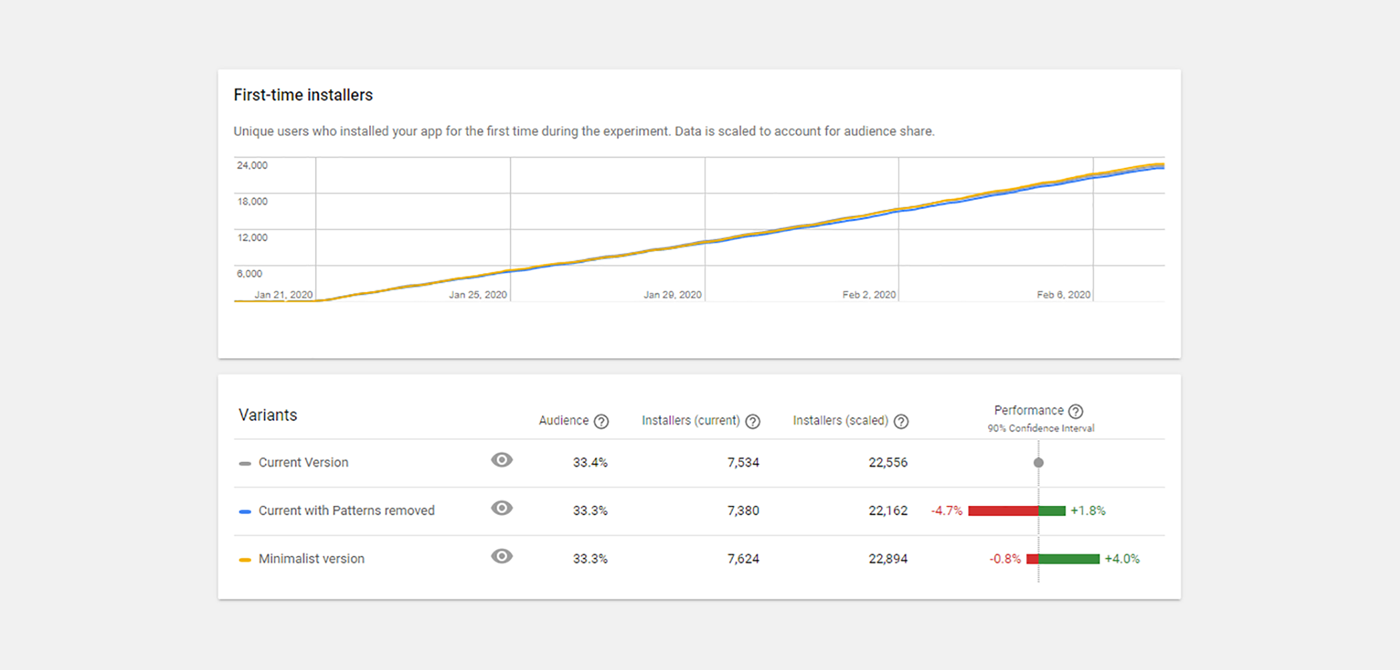Open the Installers (scaled) help icon

[901, 422]
